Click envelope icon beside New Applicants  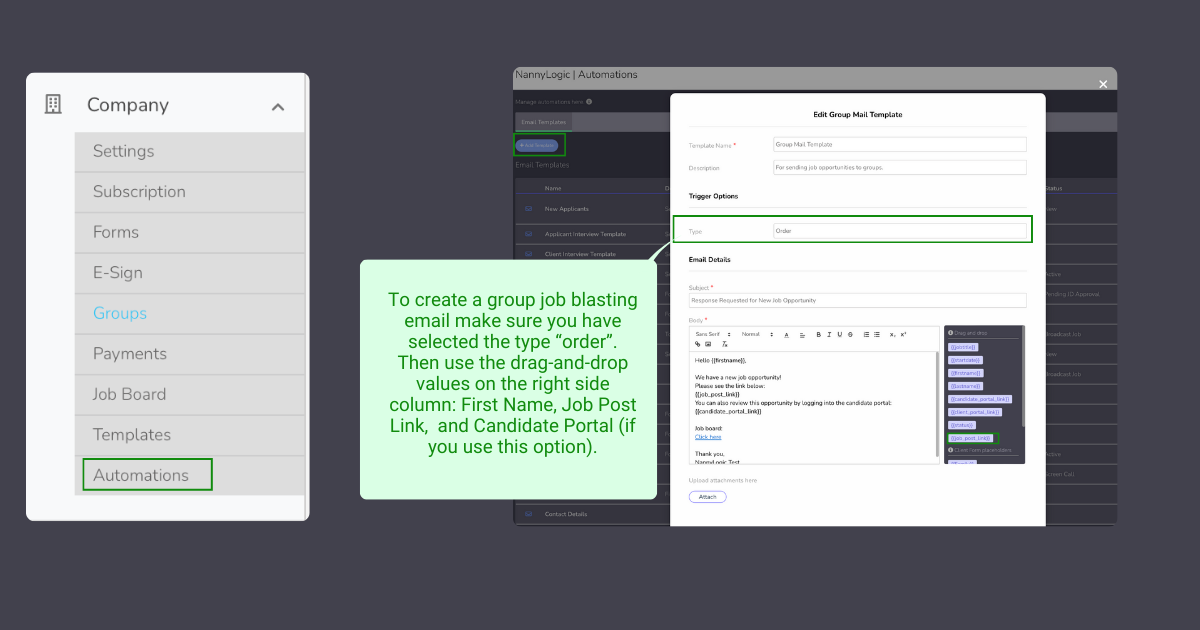coord(528,209)
